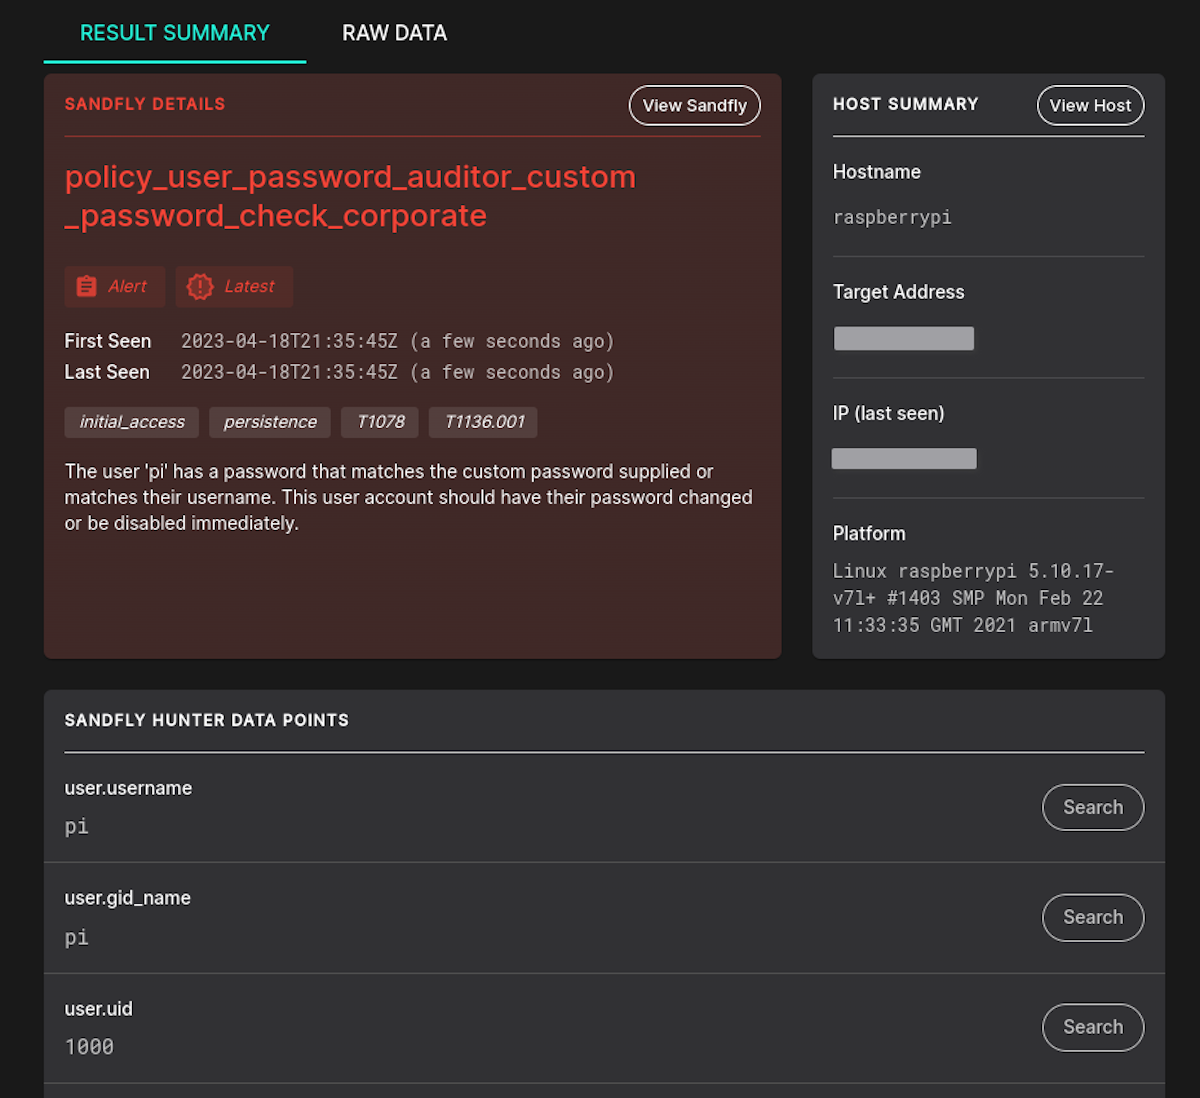Click the persistence tactic tag
The height and width of the screenshot is (1098, 1200).
point(269,421)
